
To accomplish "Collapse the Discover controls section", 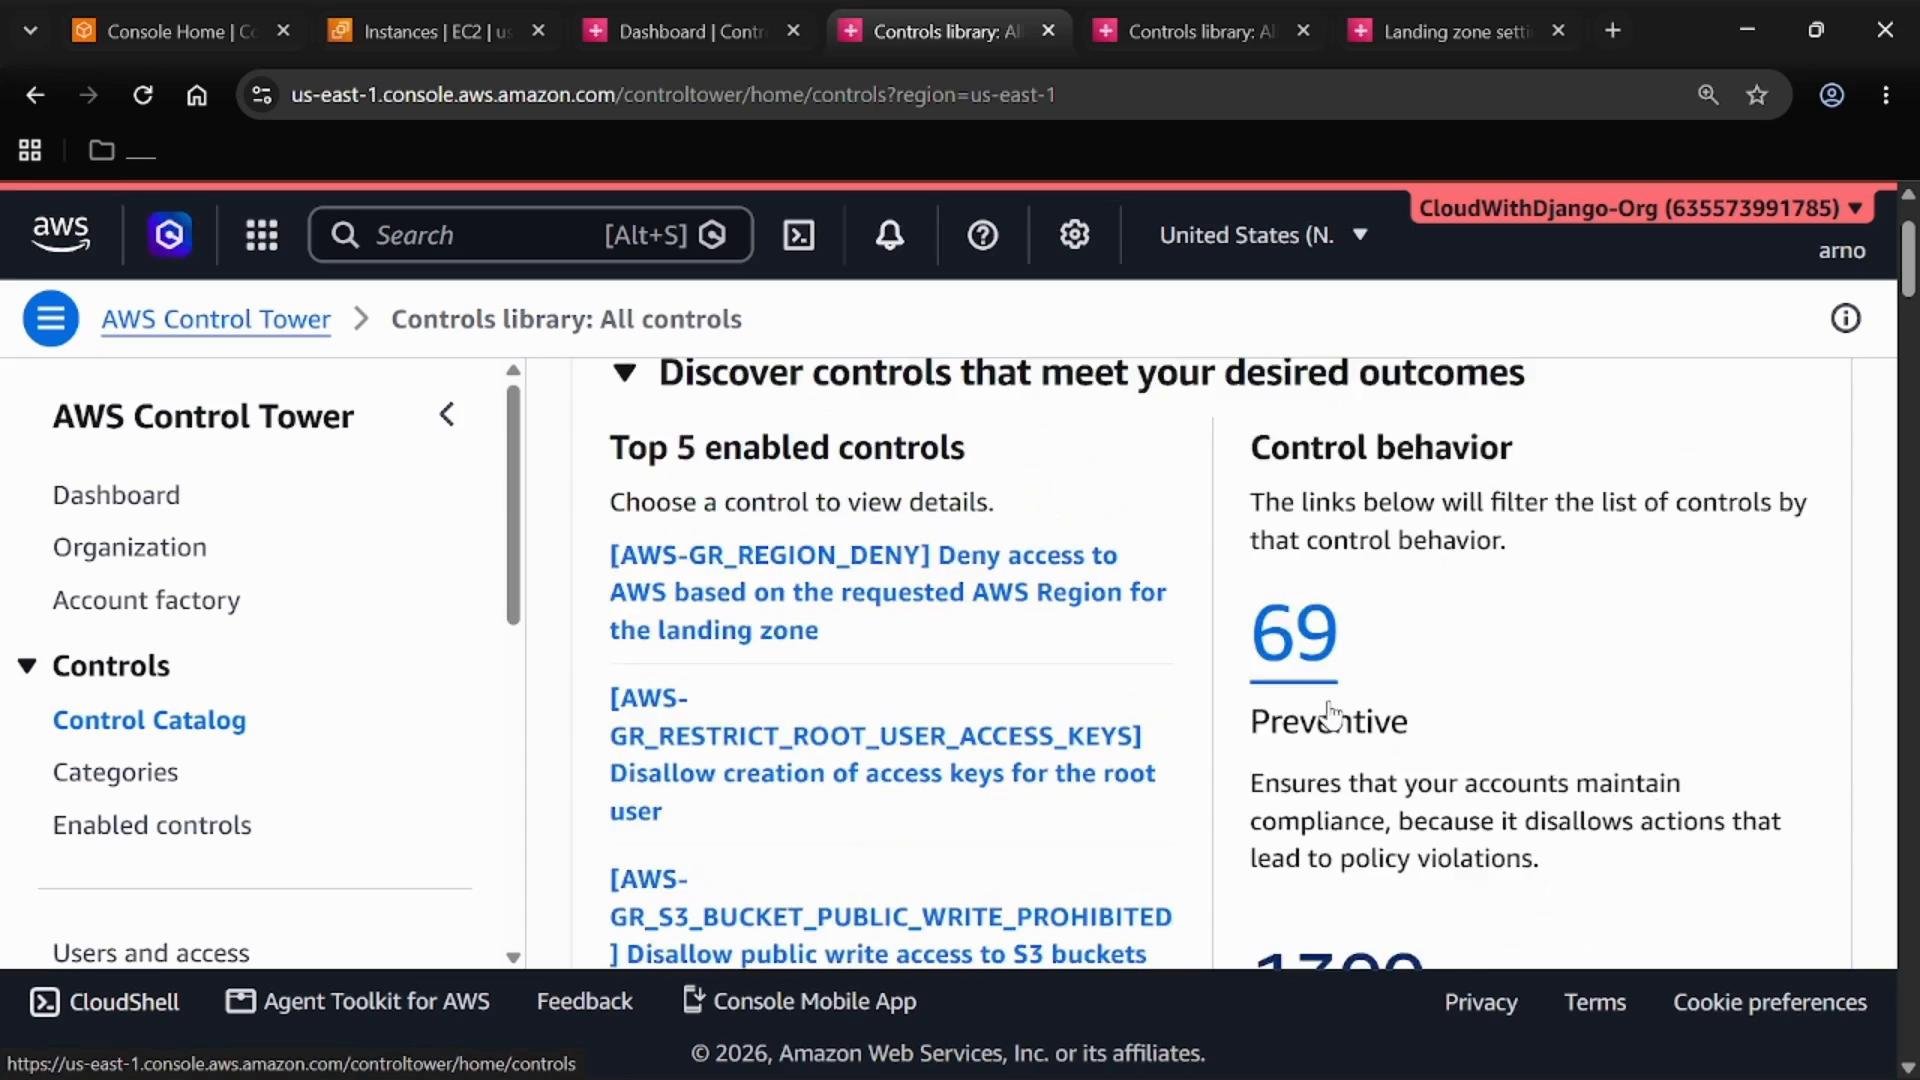I will 625,373.
